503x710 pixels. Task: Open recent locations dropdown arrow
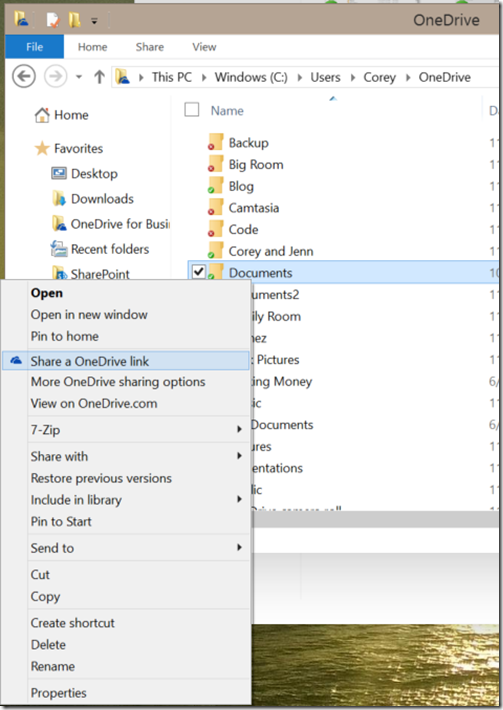point(79,77)
